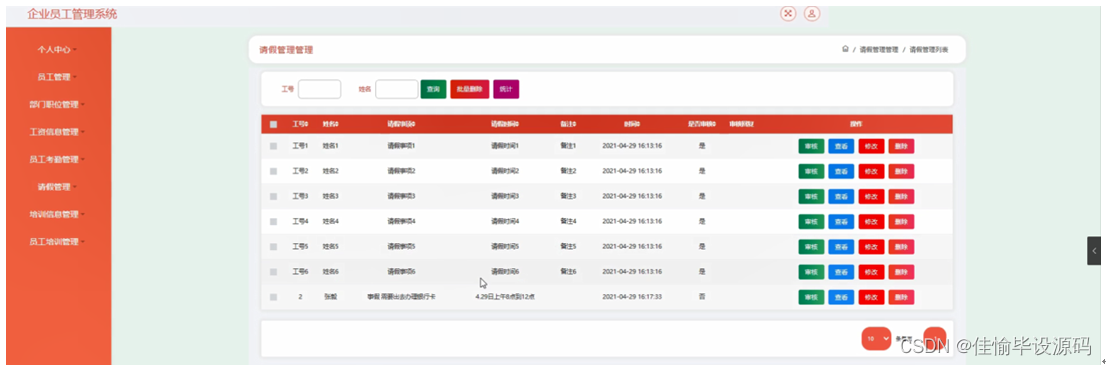Sort table by 姓名 column header
1106x365 pixels.
pyautogui.click(x=331, y=124)
